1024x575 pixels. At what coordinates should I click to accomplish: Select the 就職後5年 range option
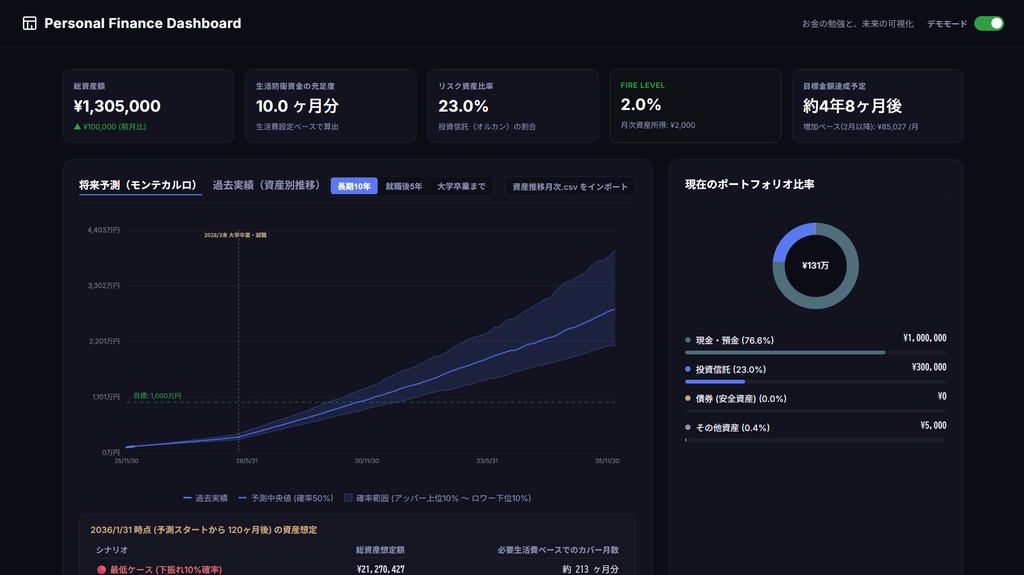(404, 186)
